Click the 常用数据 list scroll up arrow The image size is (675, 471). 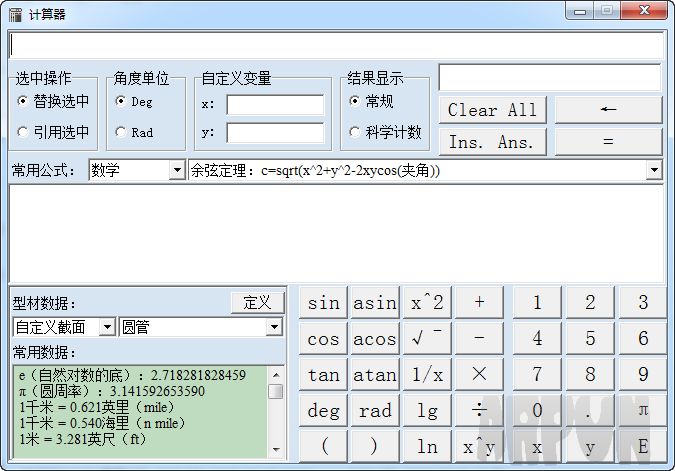(x=276, y=375)
